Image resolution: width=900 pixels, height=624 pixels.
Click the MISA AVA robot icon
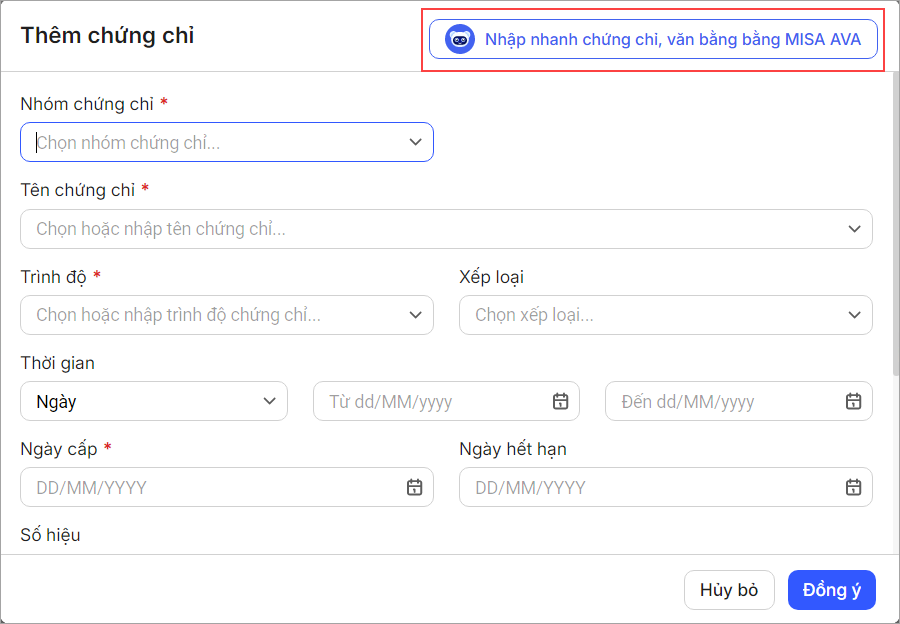click(x=460, y=40)
